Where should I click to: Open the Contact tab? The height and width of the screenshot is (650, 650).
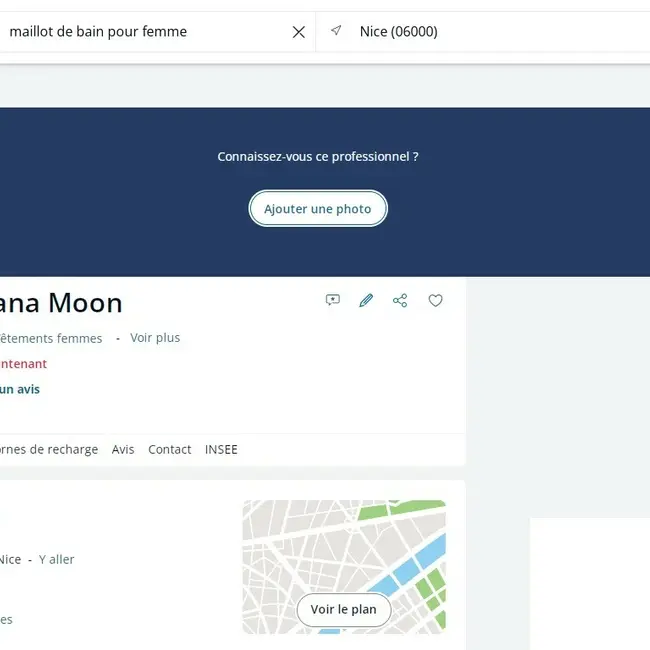(170, 449)
